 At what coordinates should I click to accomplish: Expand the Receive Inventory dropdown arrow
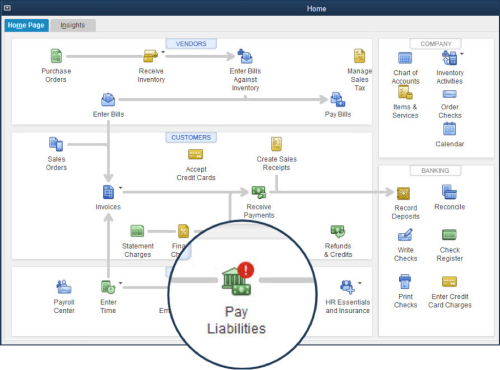163,52
